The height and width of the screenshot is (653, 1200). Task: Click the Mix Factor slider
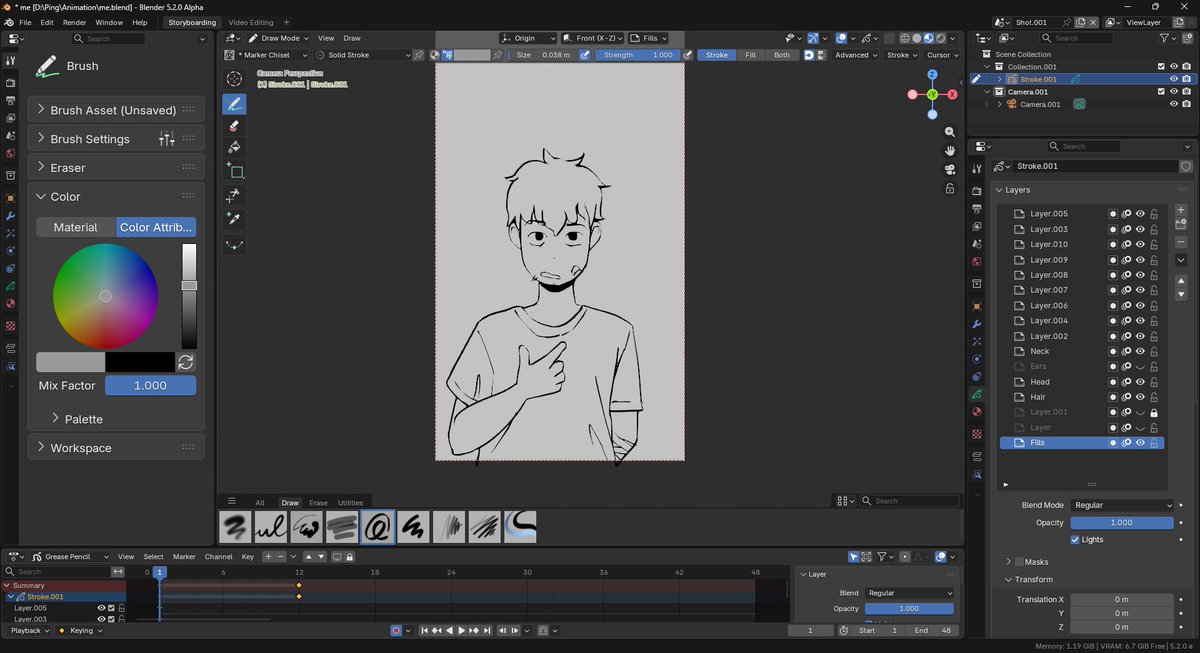(x=150, y=385)
